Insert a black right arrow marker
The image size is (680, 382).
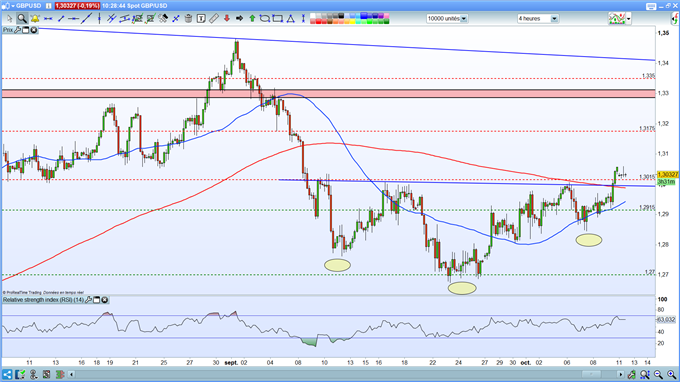(x=239, y=19)
